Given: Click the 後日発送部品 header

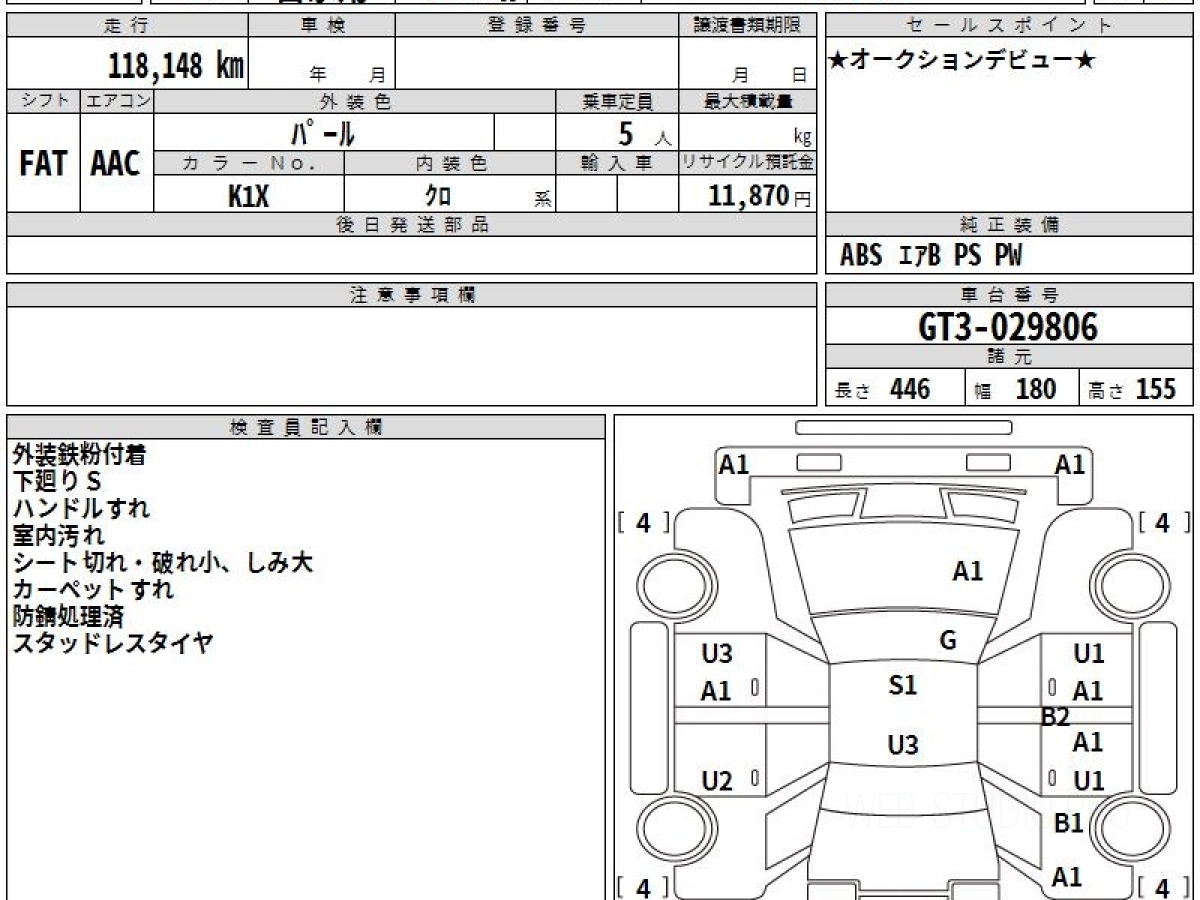Looking at the screenshot, I should tap(412, 225).
